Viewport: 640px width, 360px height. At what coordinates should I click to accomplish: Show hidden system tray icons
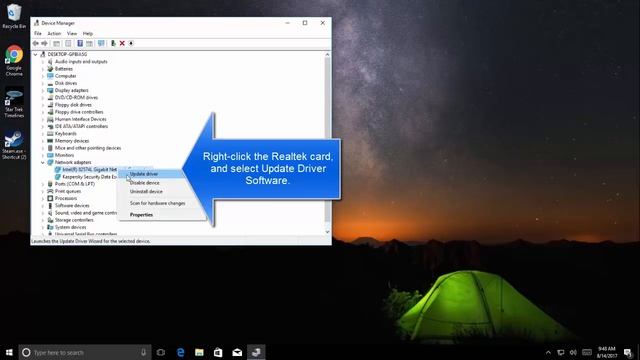tap(548, 352)
